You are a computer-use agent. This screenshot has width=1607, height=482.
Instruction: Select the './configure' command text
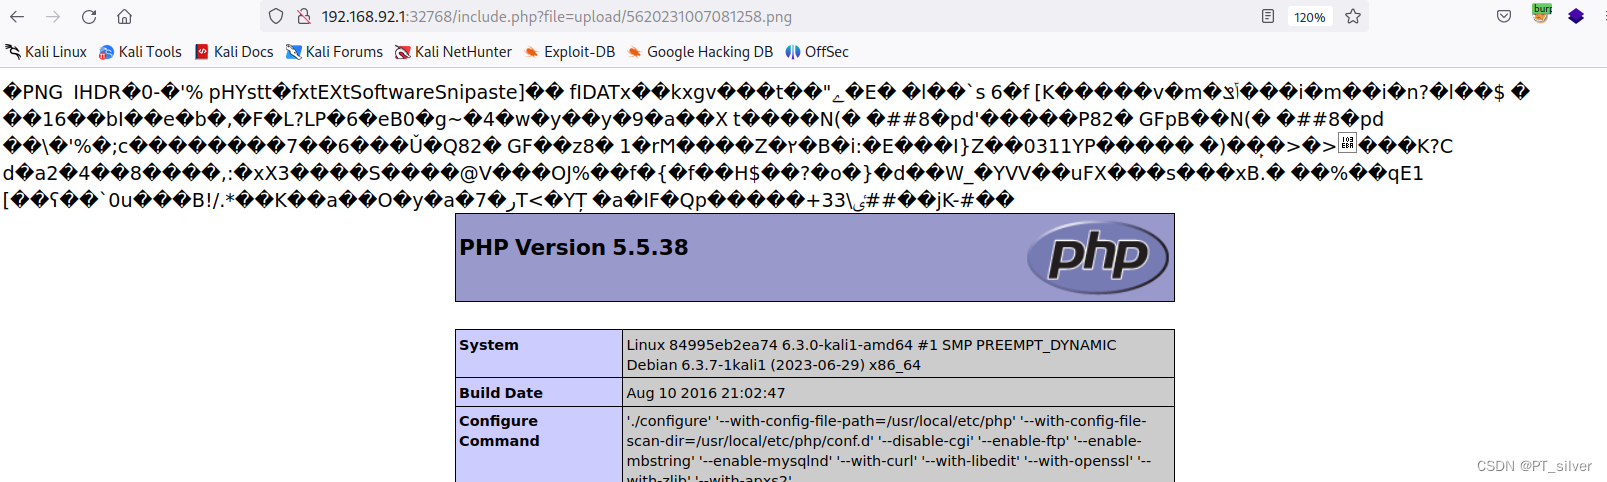point(887,448)
